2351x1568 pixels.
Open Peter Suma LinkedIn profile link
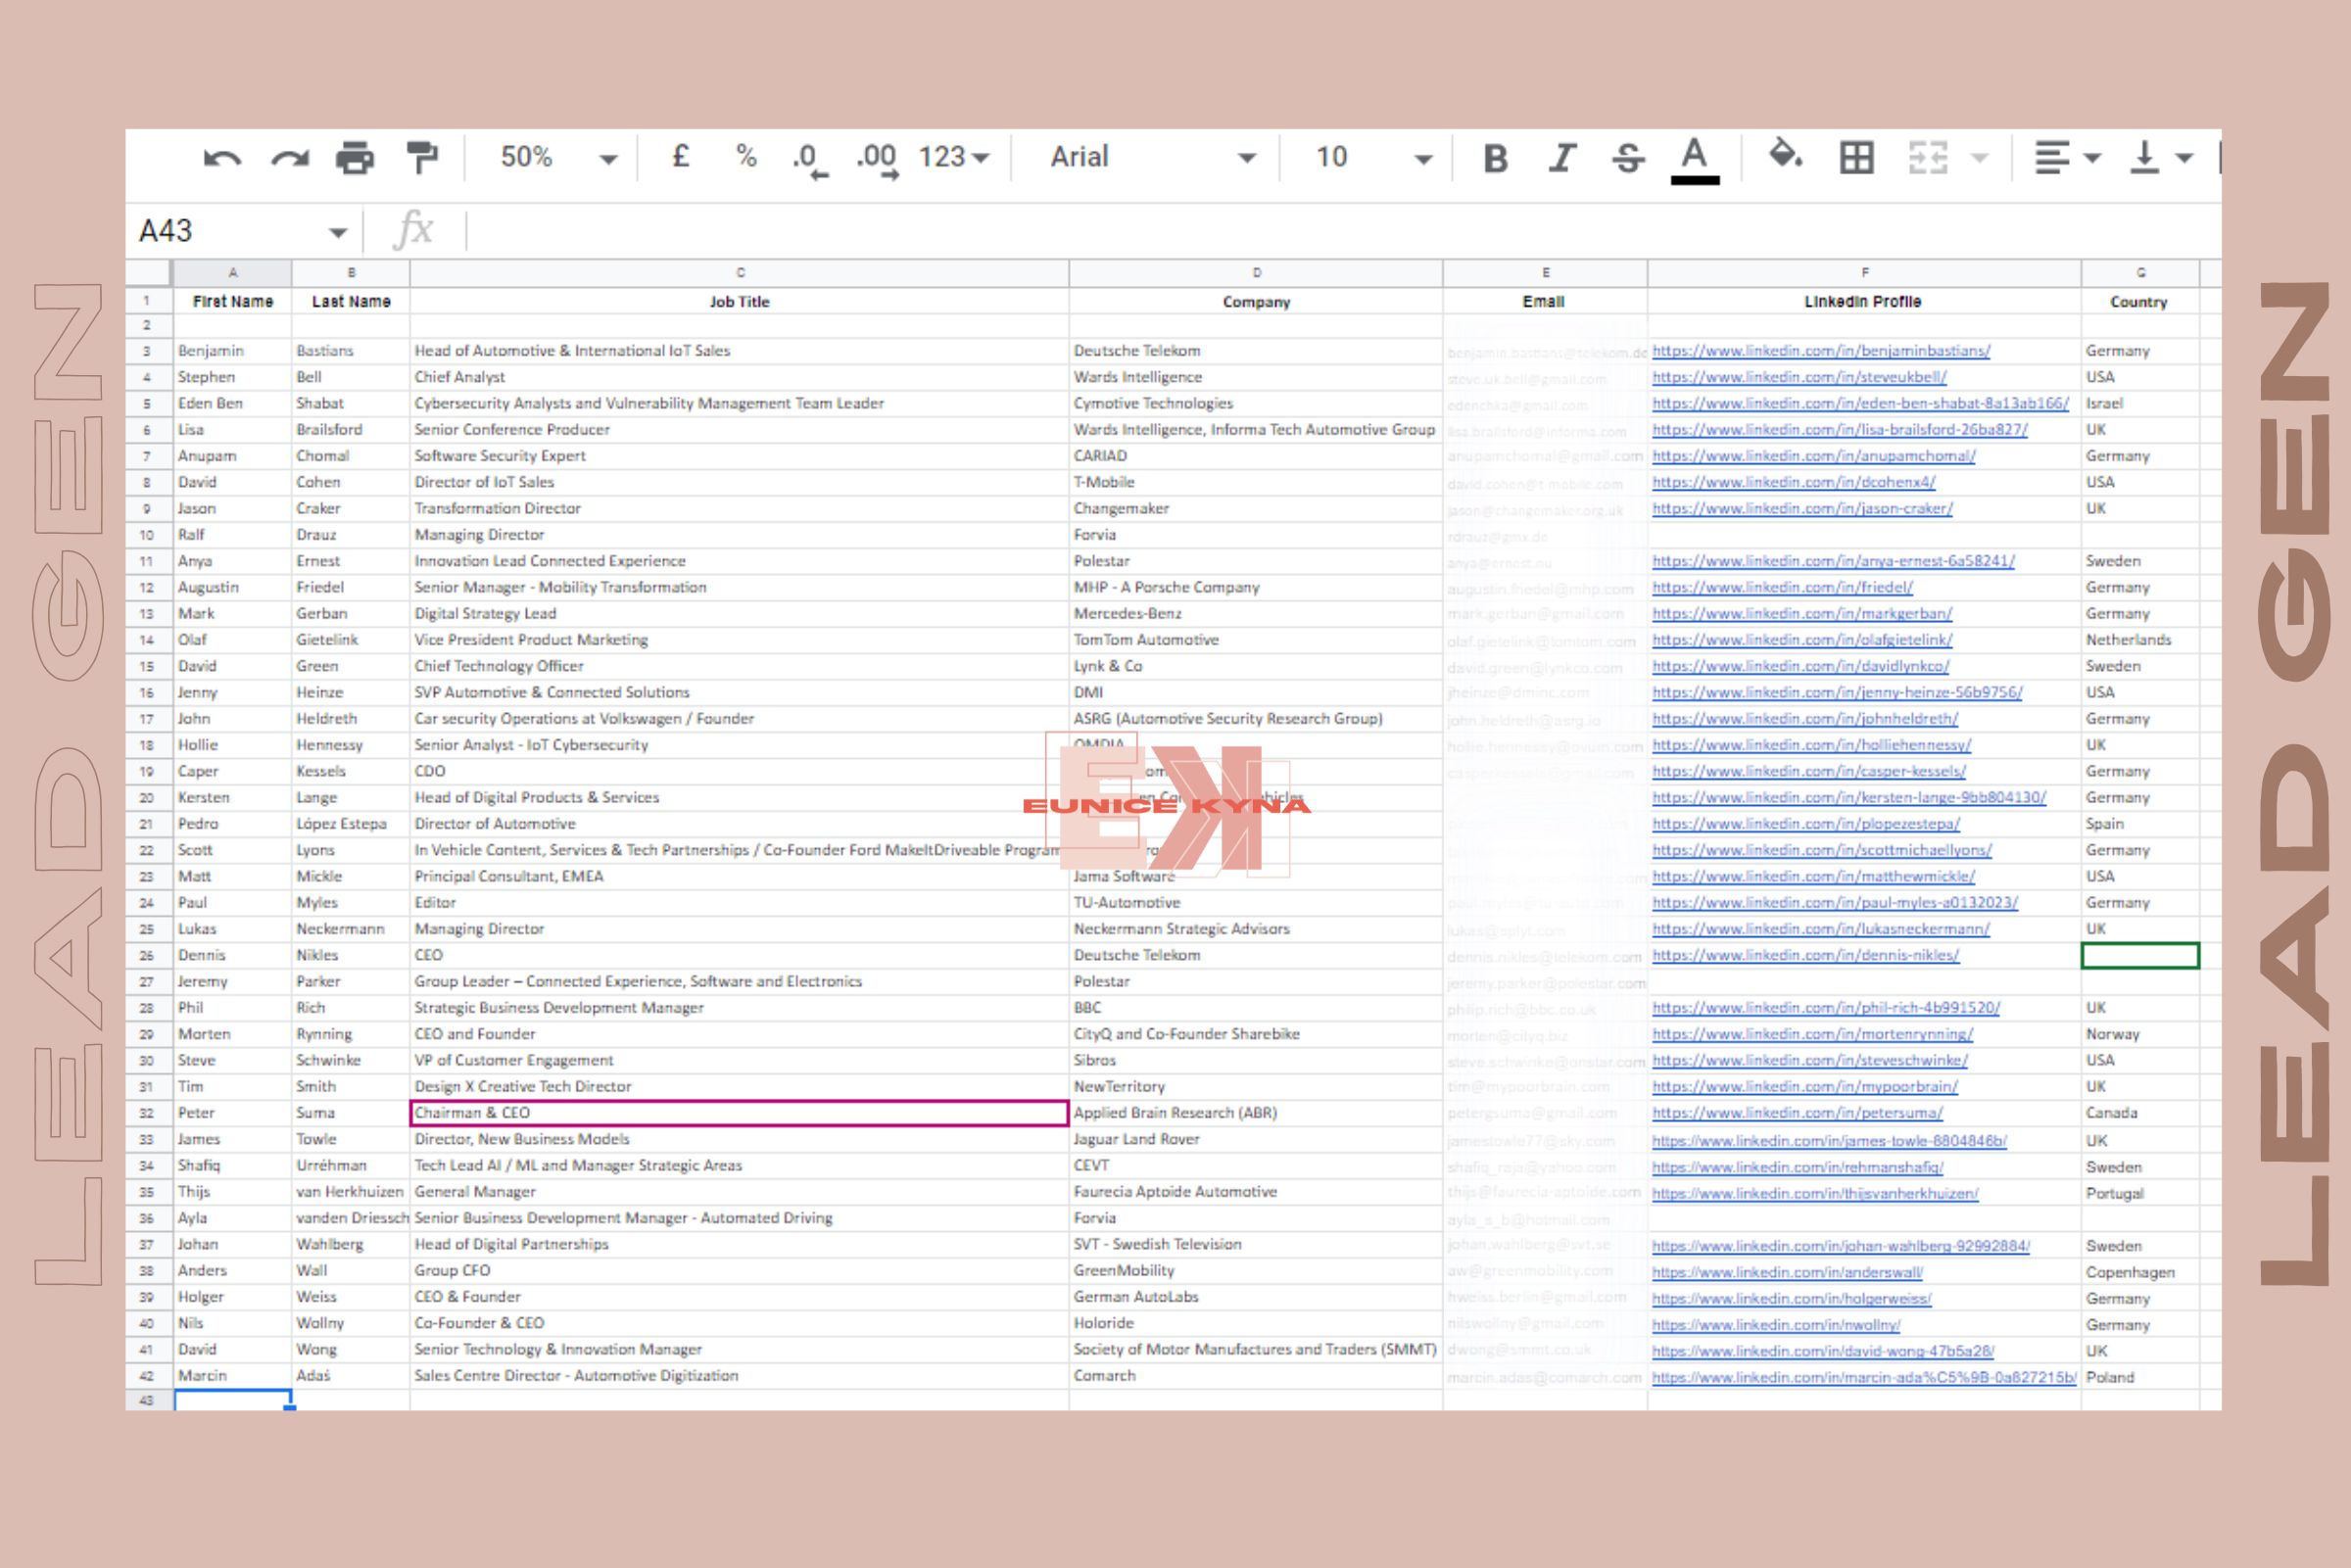1797,1113
